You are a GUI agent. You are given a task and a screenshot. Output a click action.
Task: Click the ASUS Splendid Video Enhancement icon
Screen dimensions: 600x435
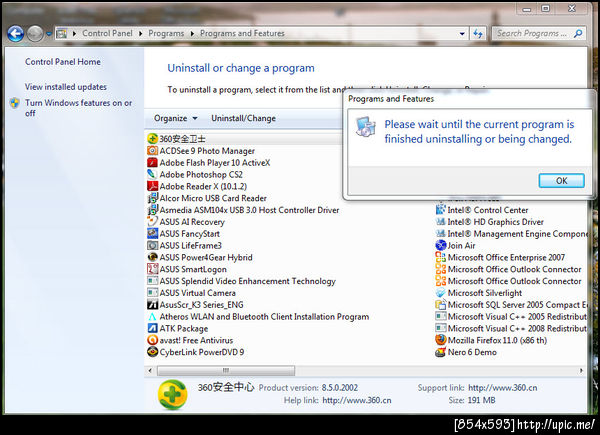pos(153,281)
